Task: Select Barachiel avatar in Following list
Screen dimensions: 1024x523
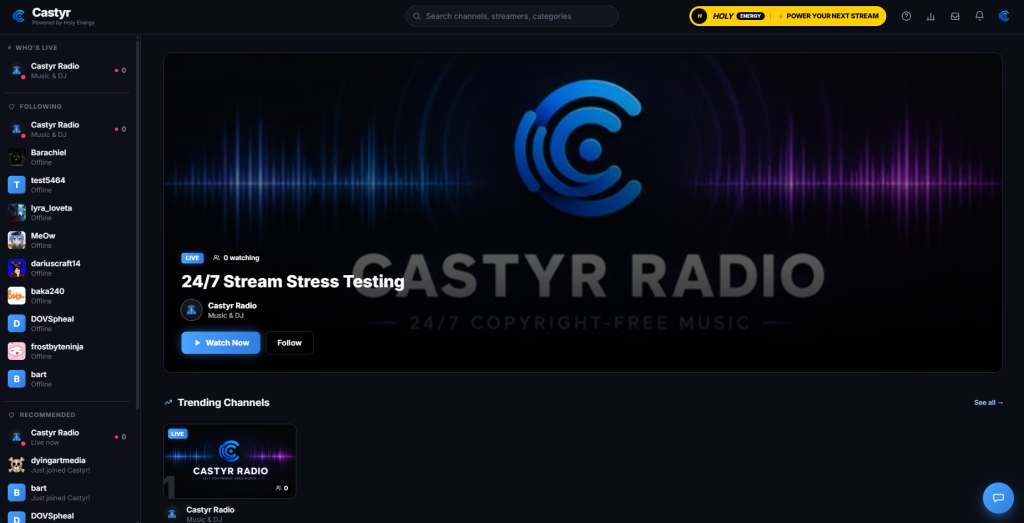Action: pos(16,157)
